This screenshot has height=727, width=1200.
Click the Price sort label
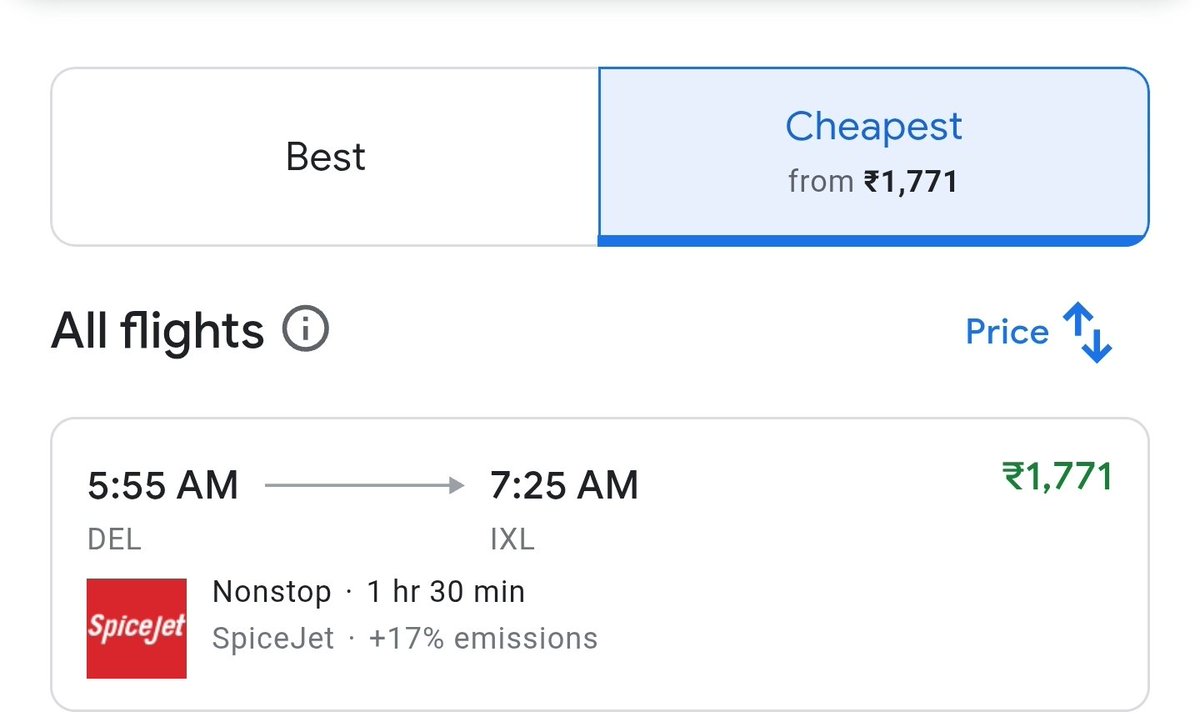[x=1006, y=332]
